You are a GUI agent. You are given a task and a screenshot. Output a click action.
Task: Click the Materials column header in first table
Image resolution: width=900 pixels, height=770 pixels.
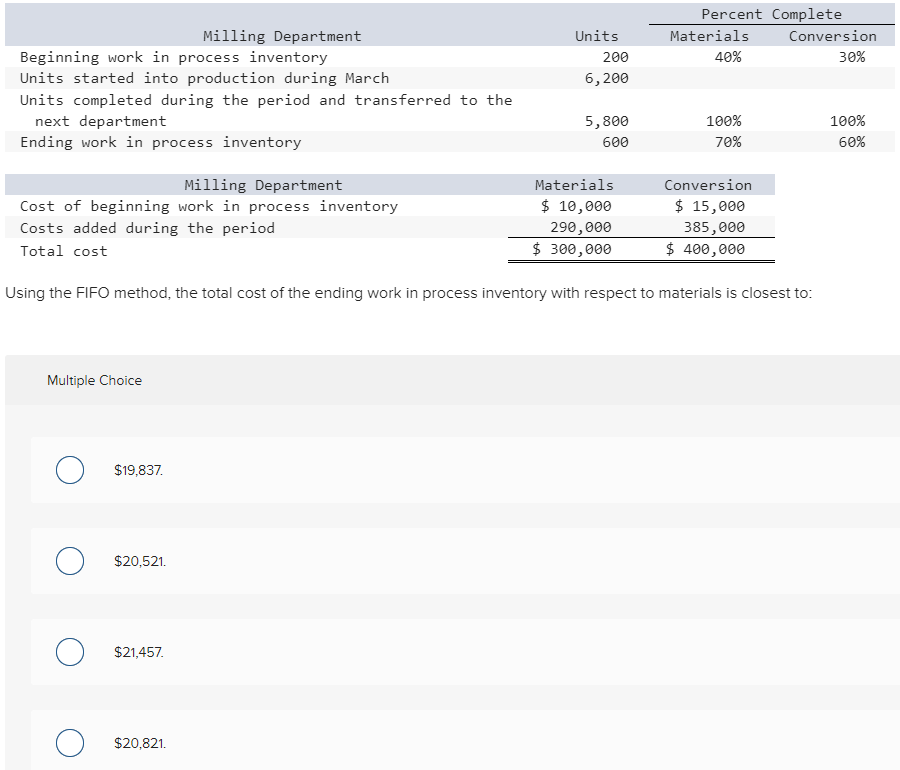710,35
